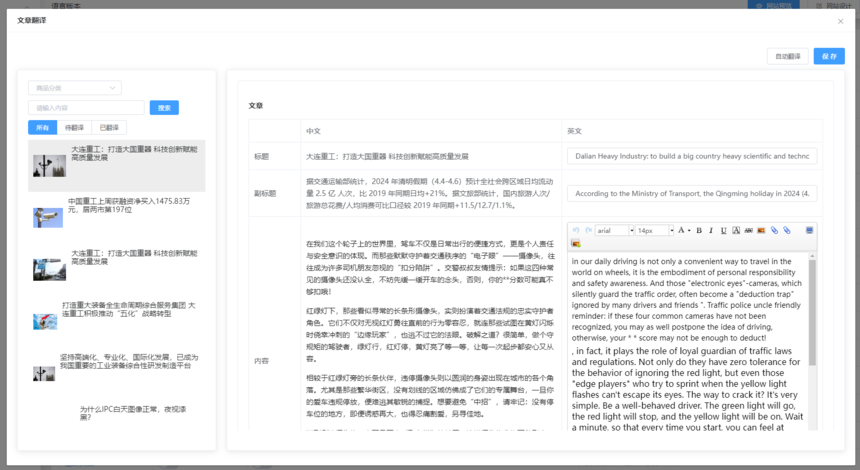The height and width of the screenshot is (470, 860).
Task: Select the 中国重工上周获融资净买入 article thumbnail
Action: click(47, 216)
